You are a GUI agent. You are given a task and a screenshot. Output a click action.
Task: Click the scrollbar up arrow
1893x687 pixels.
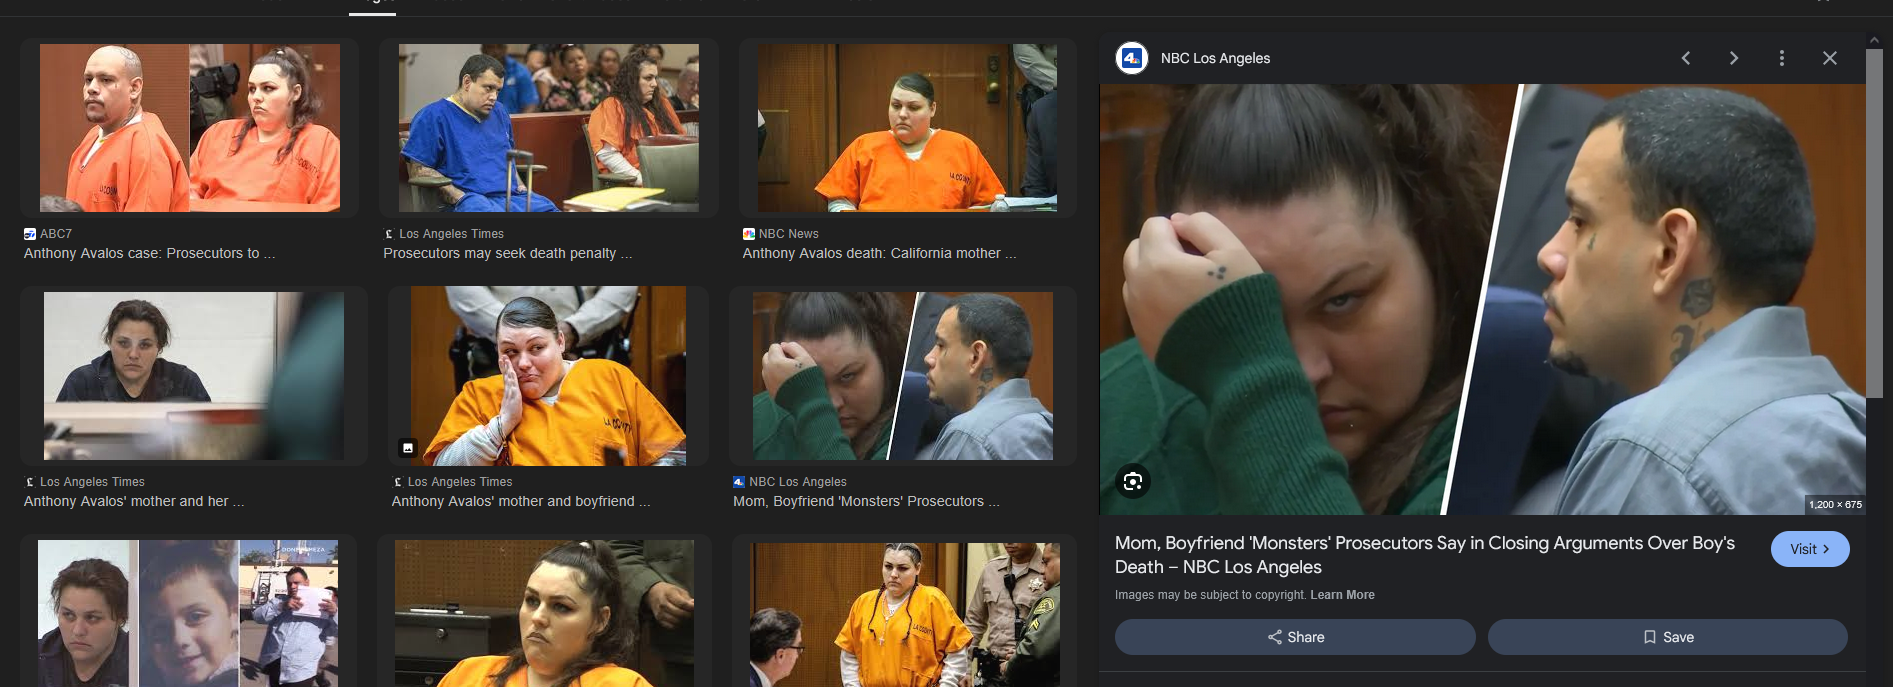[1874, 40]
